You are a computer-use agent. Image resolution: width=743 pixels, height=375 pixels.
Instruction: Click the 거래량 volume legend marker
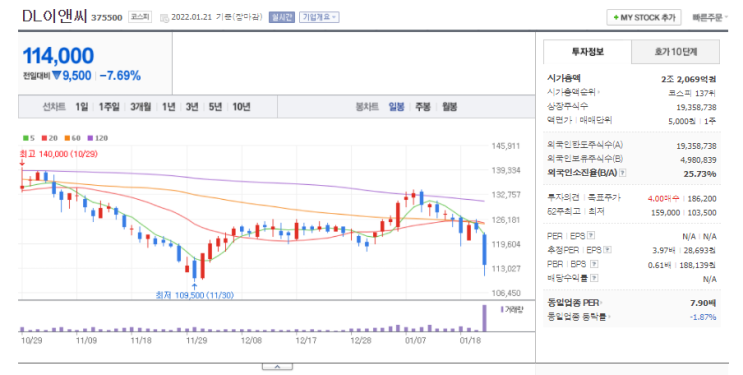coord(503,310)
